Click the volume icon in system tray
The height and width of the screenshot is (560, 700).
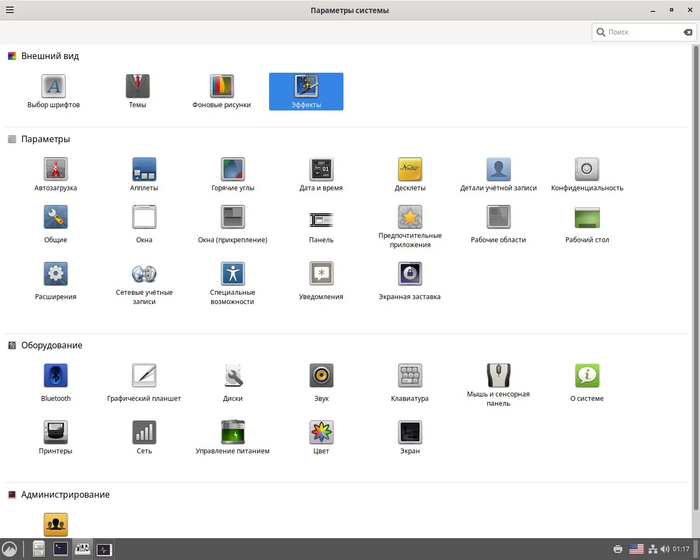[665, 549]
